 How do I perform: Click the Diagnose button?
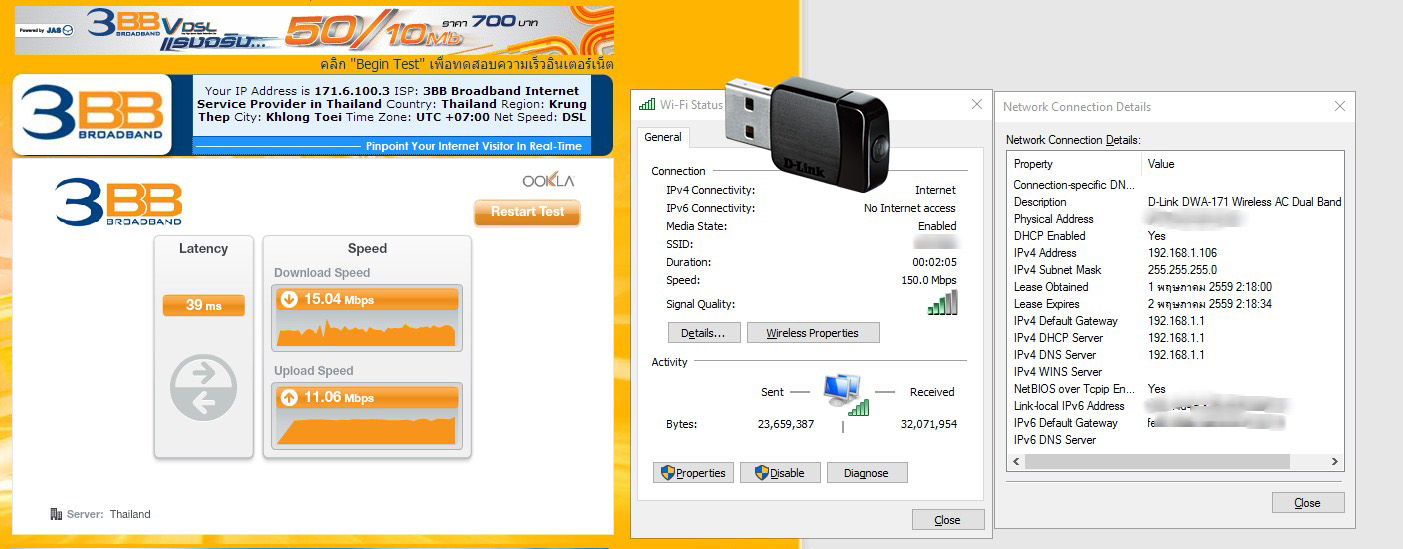click(867, 473)
